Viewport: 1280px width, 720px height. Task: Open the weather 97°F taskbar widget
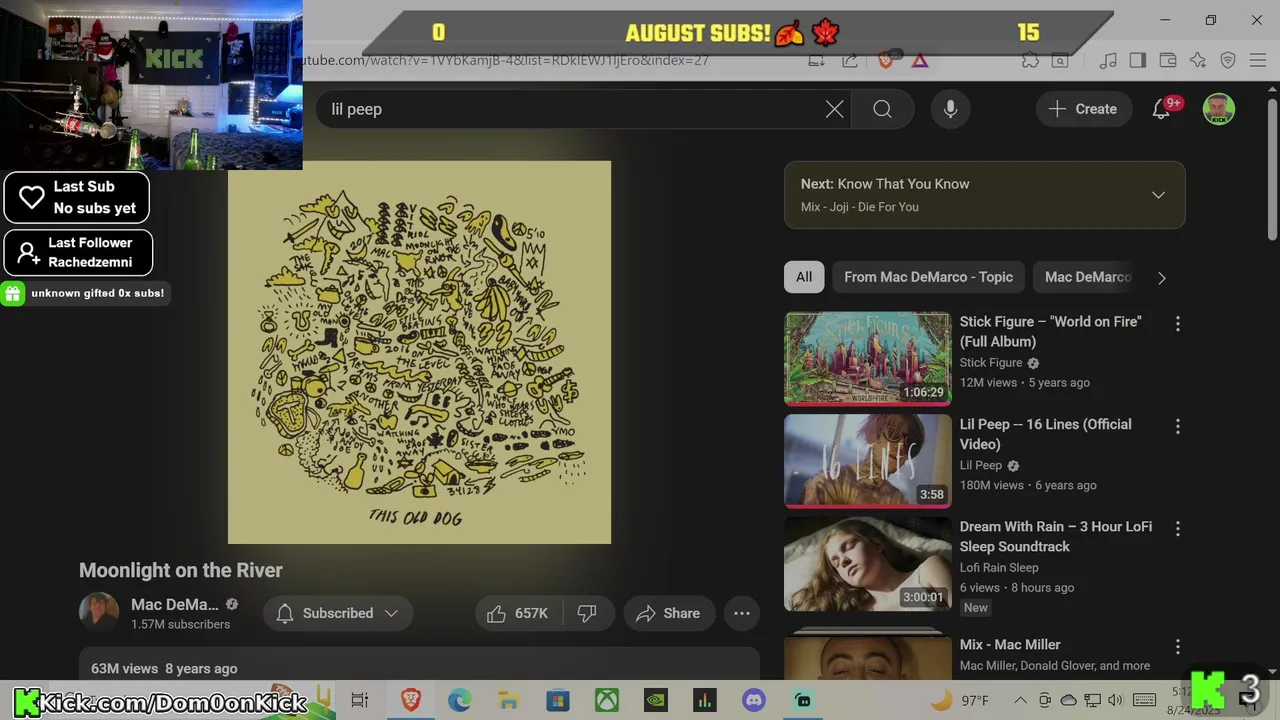coord(960,700)
